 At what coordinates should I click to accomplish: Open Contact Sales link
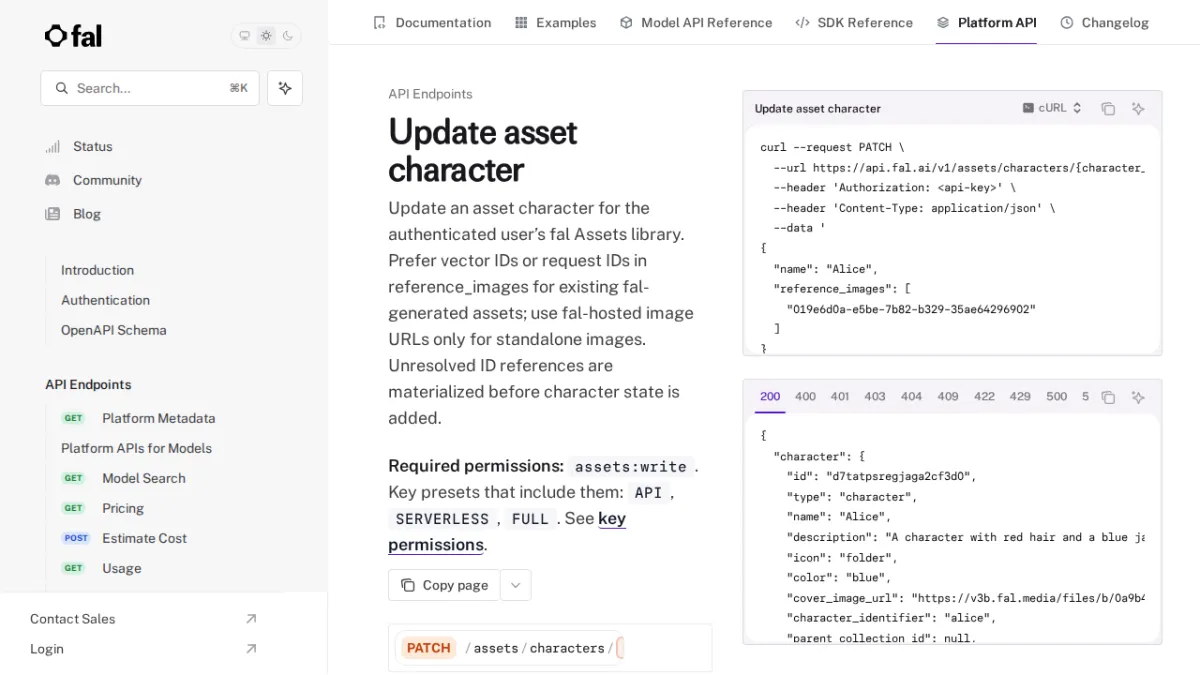144,619
